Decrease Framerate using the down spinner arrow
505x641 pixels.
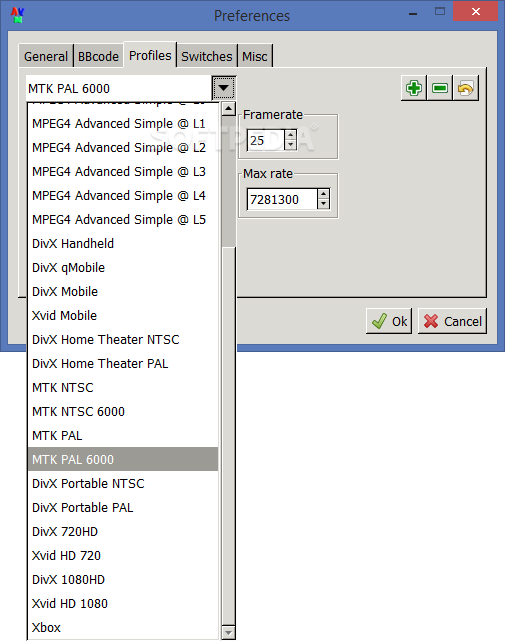point(290,145)
